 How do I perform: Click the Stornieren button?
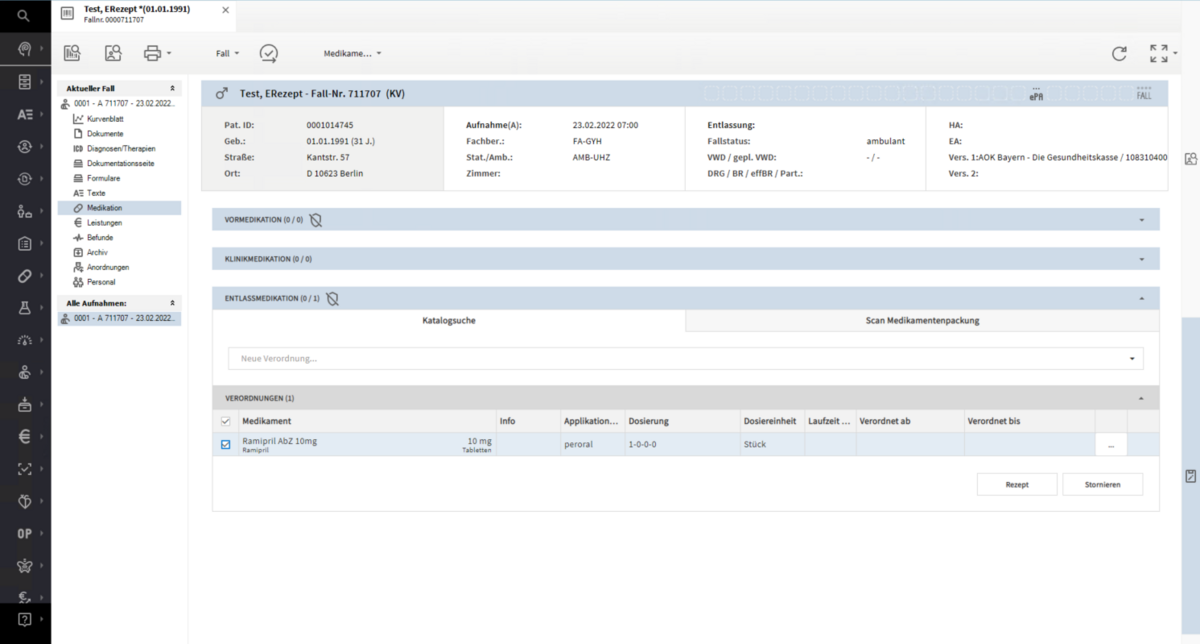pos(1102,484)
